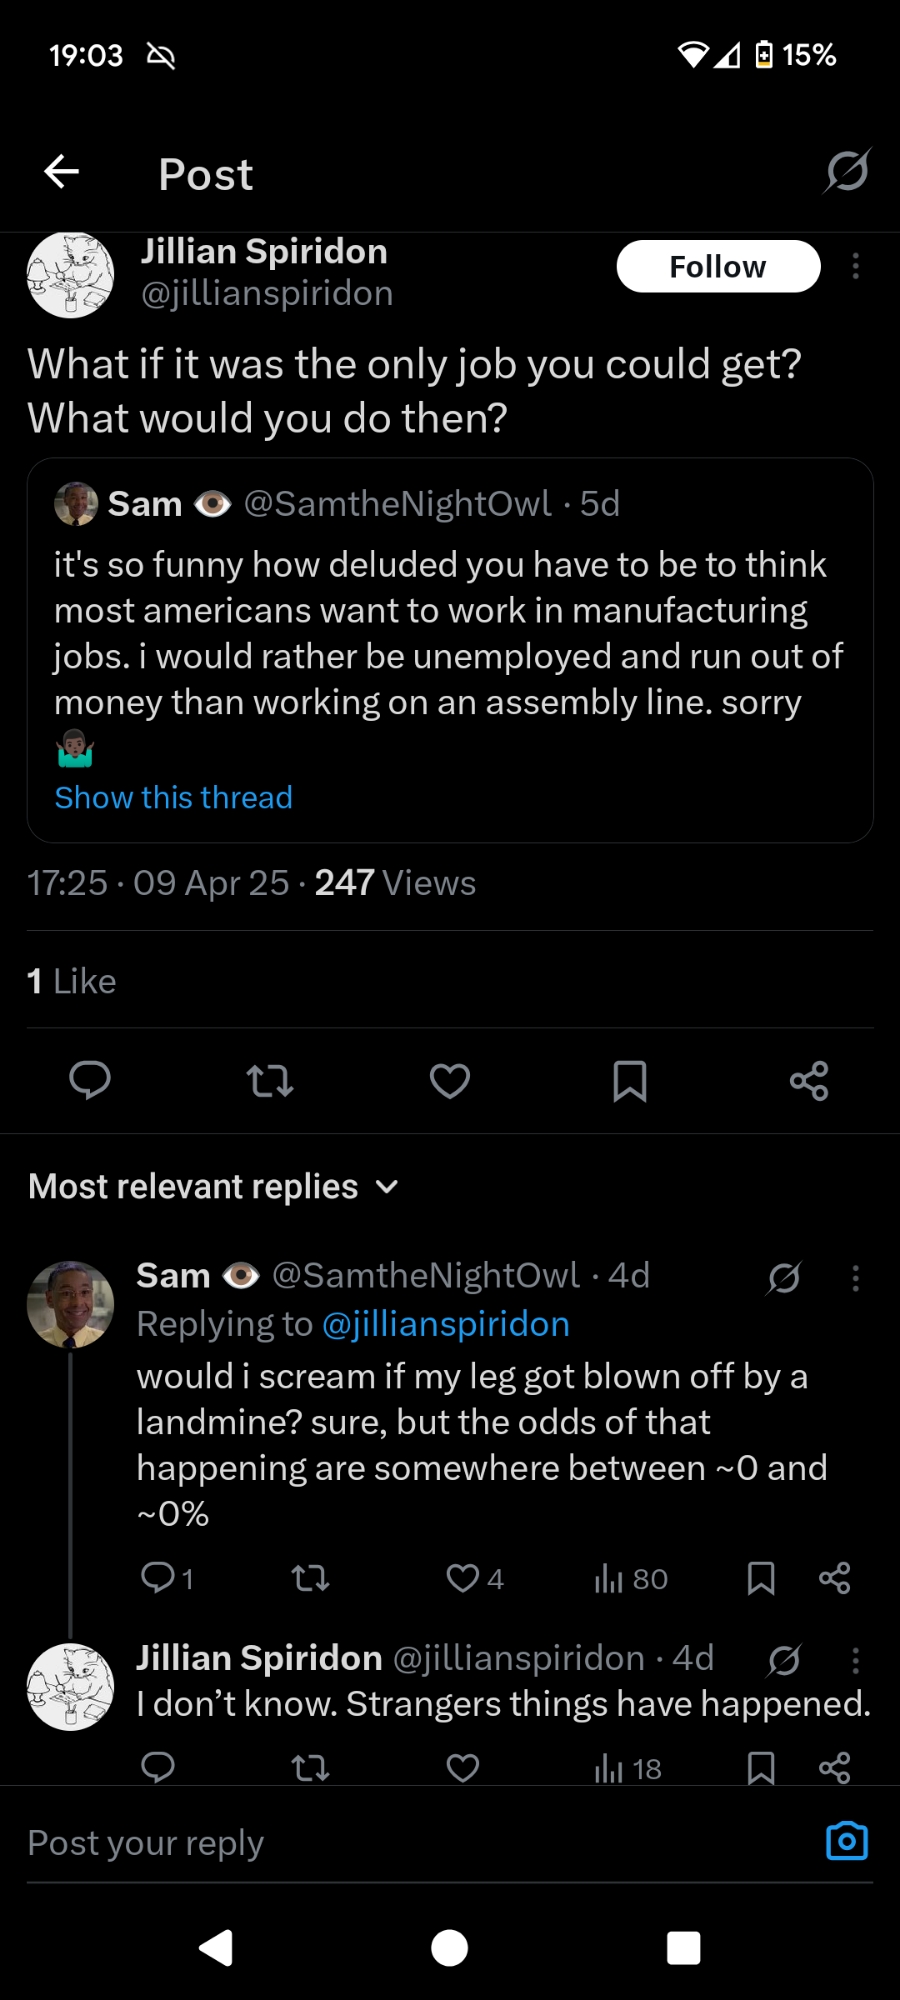
Task: Share the main post
Action: pyautogui.click(x=809, y=1080)
